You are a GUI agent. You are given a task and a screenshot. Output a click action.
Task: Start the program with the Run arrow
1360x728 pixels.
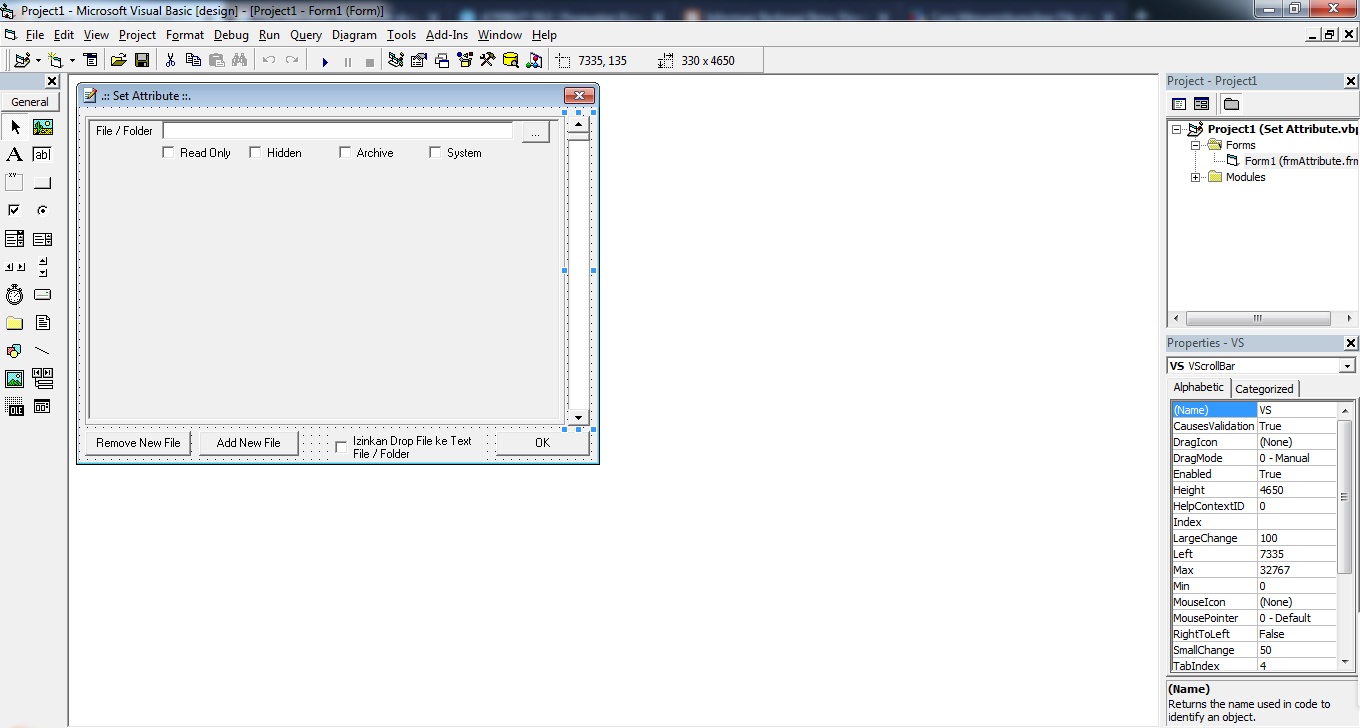[325, 61]
